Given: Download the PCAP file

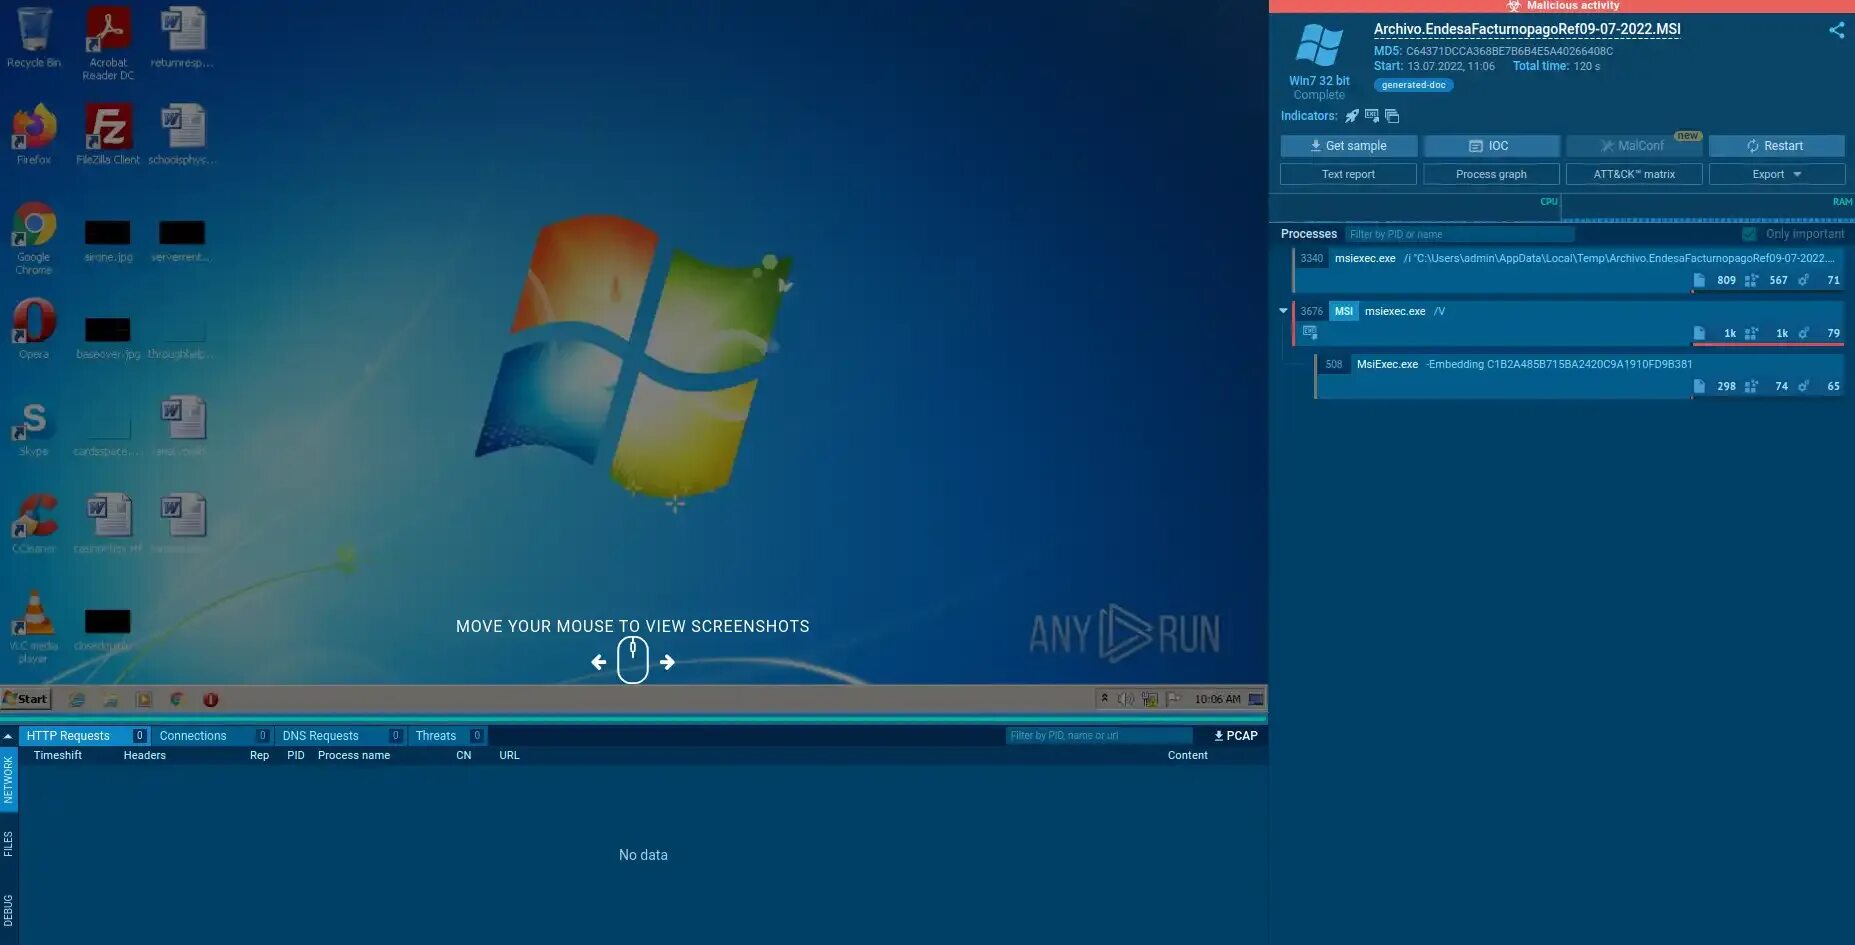Looking at the screenshot, I should [1236, 736].
